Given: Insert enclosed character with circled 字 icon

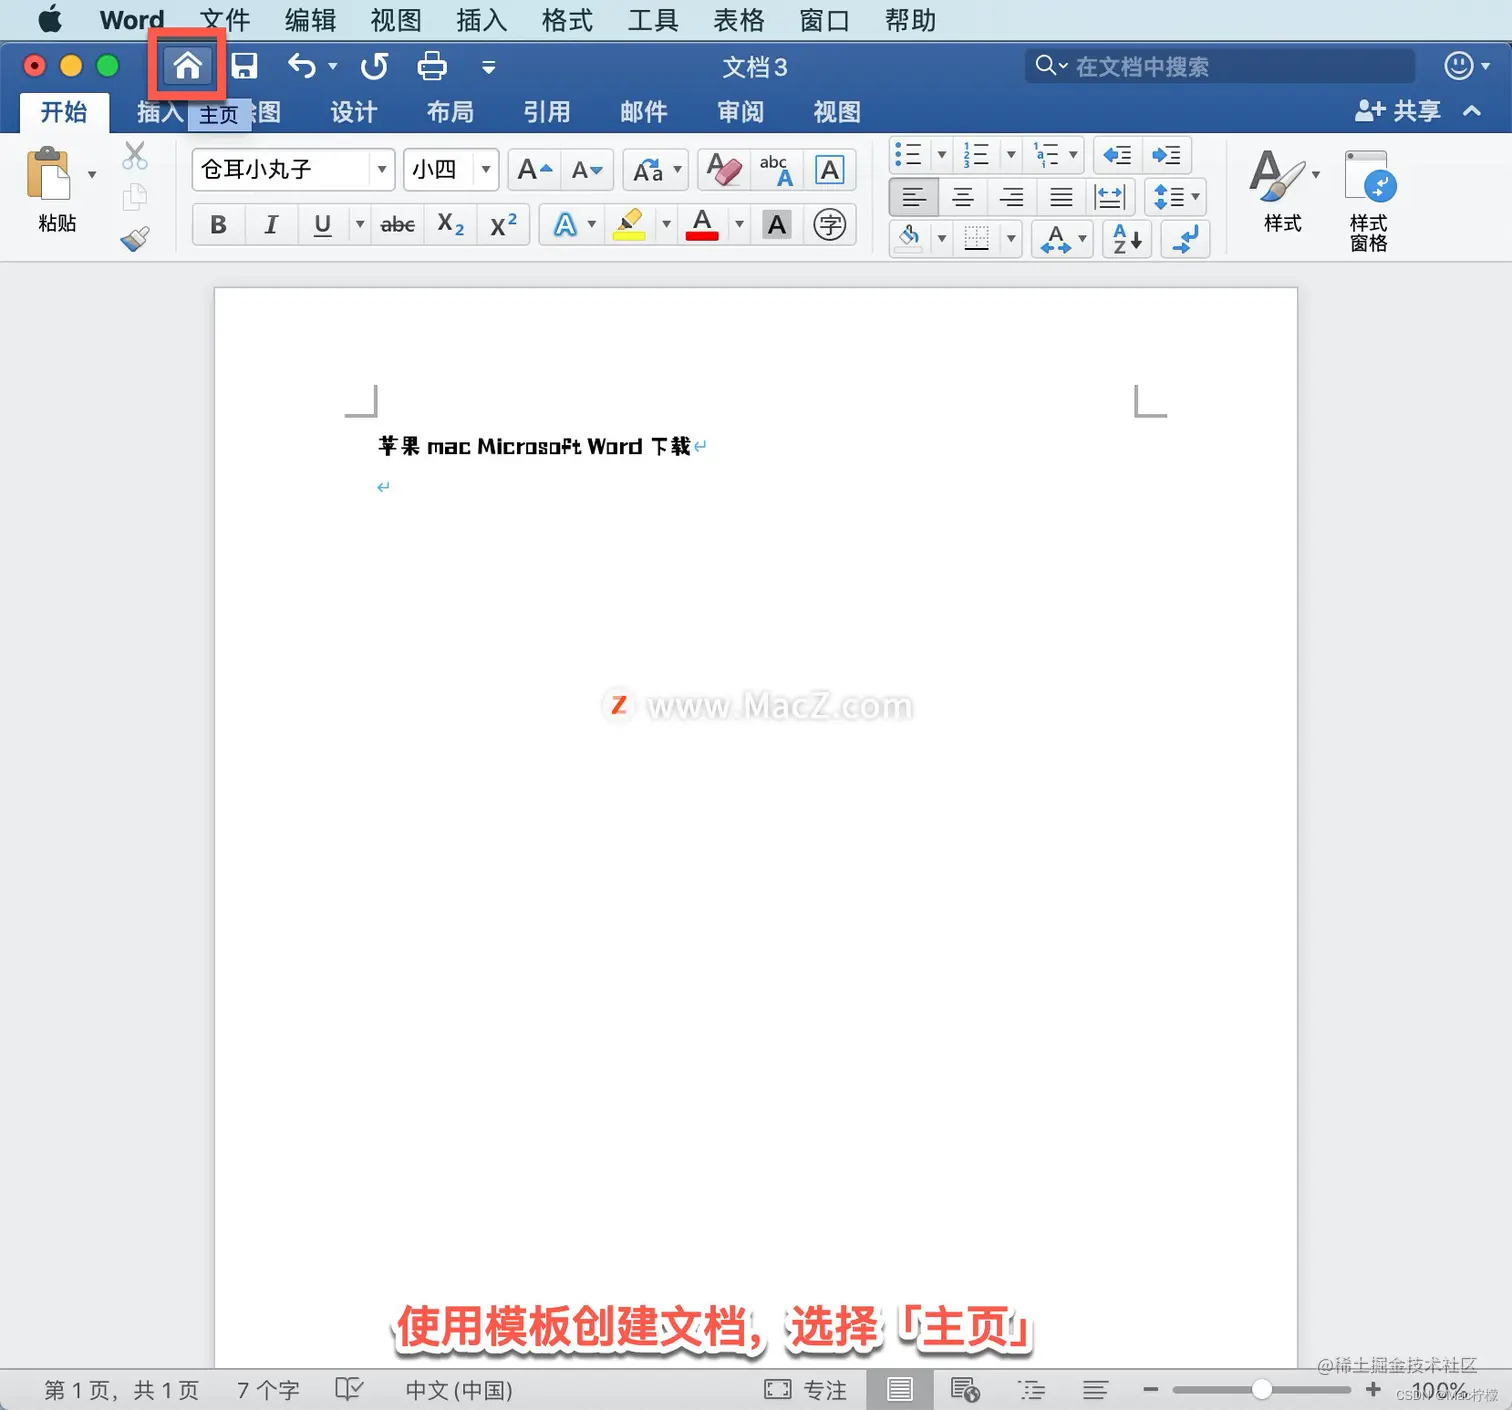Looking at the screenshot, I should 830,225.
